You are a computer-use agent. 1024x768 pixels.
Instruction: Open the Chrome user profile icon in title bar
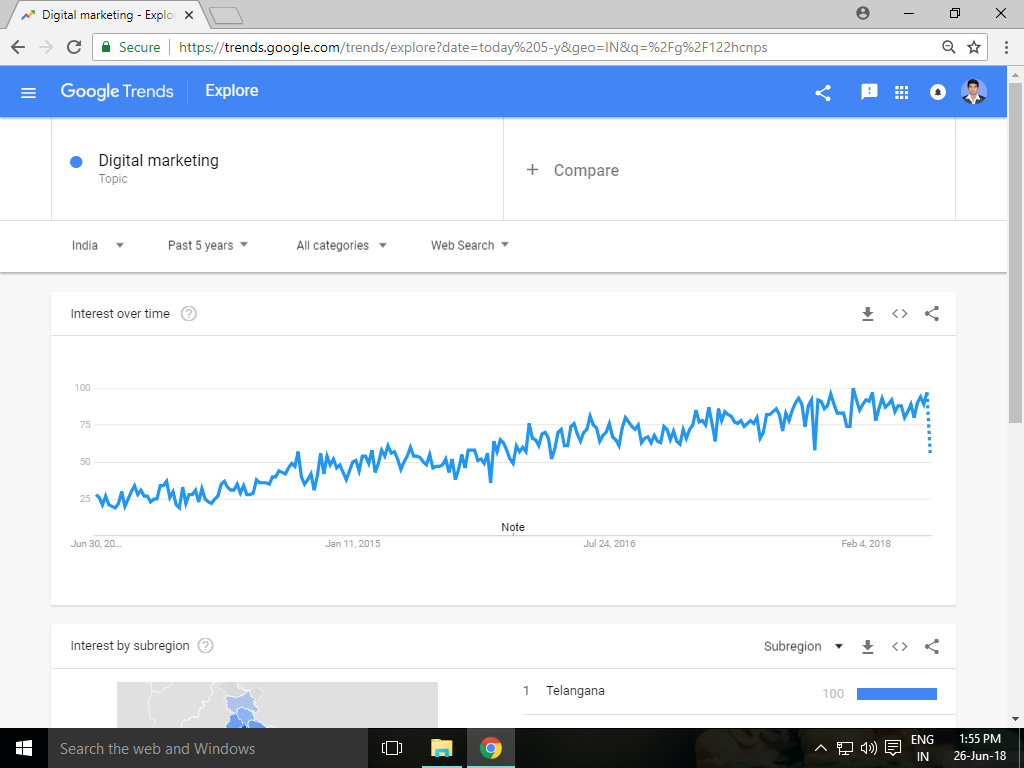tap(863, 13)
